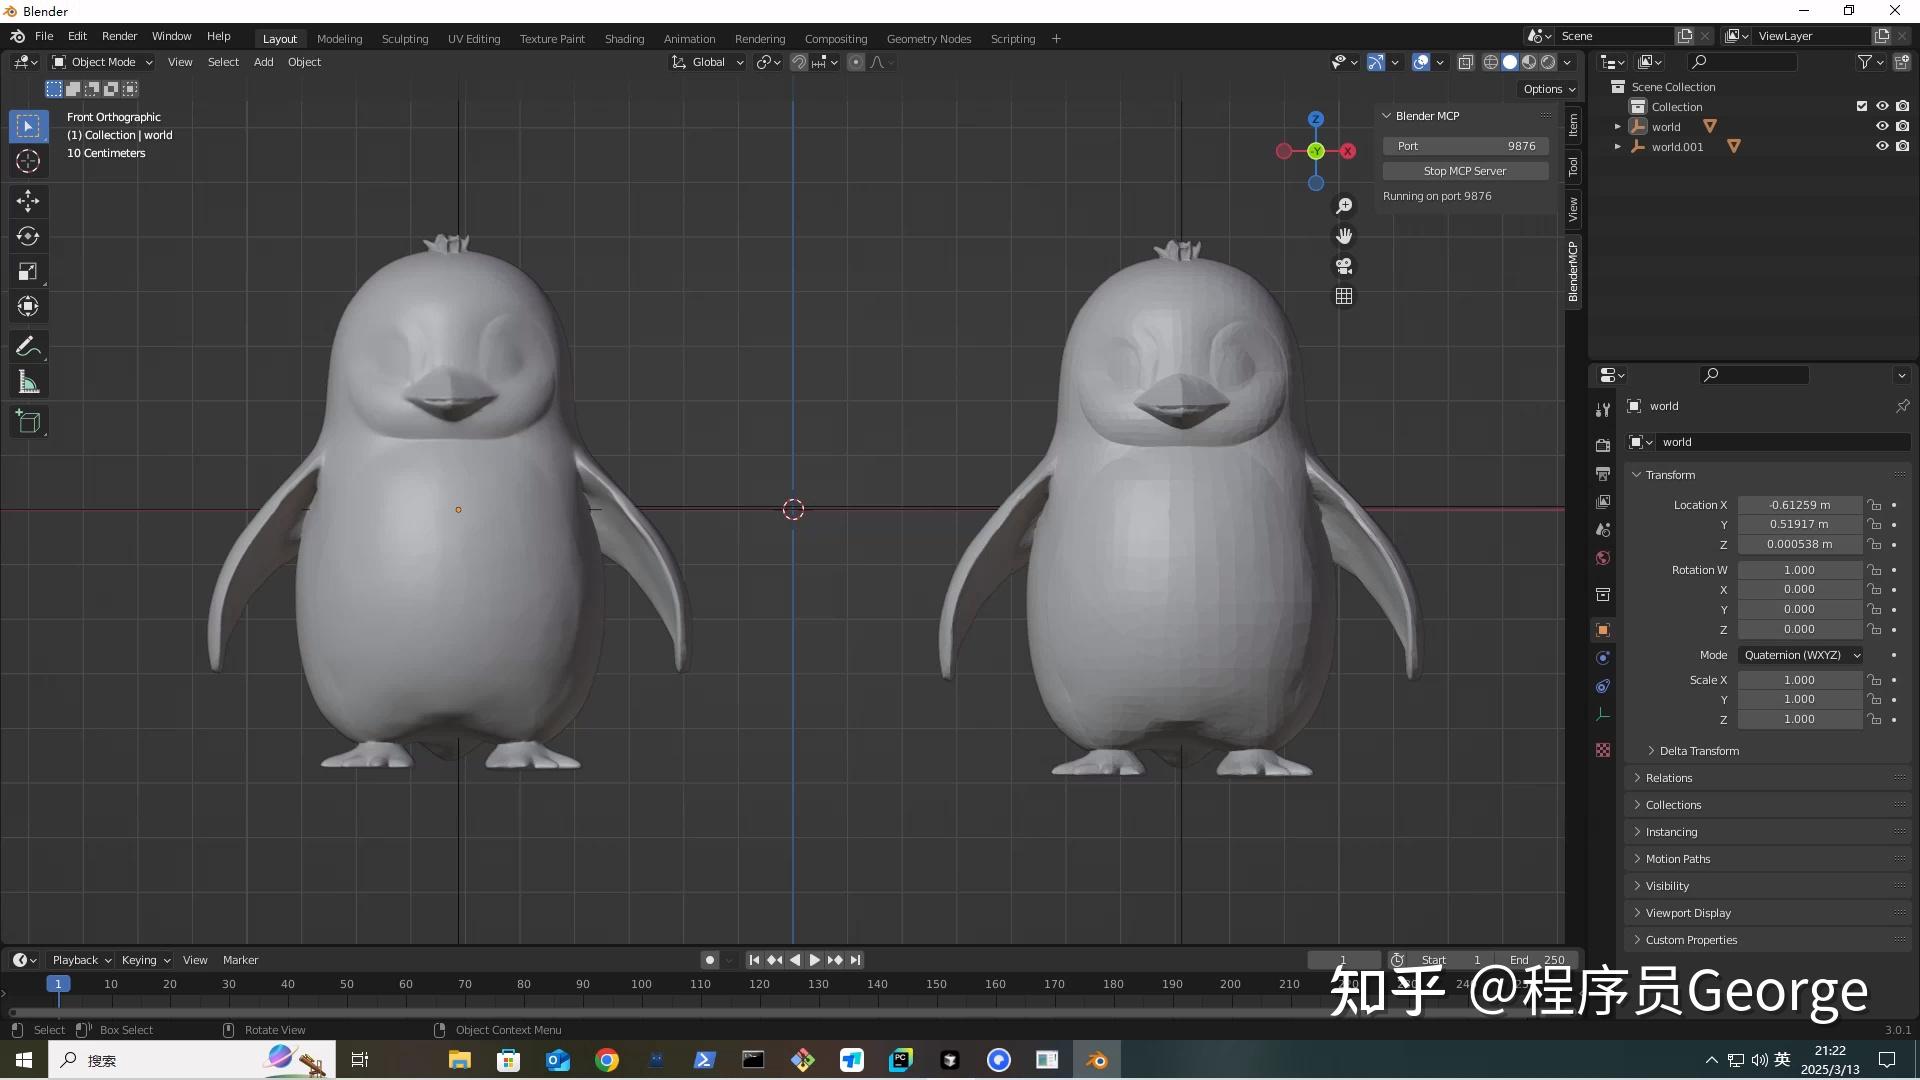The width and height of the screenshot is (1920, 1080).
Task: Select the Move tool
Action: click(28, 201)
